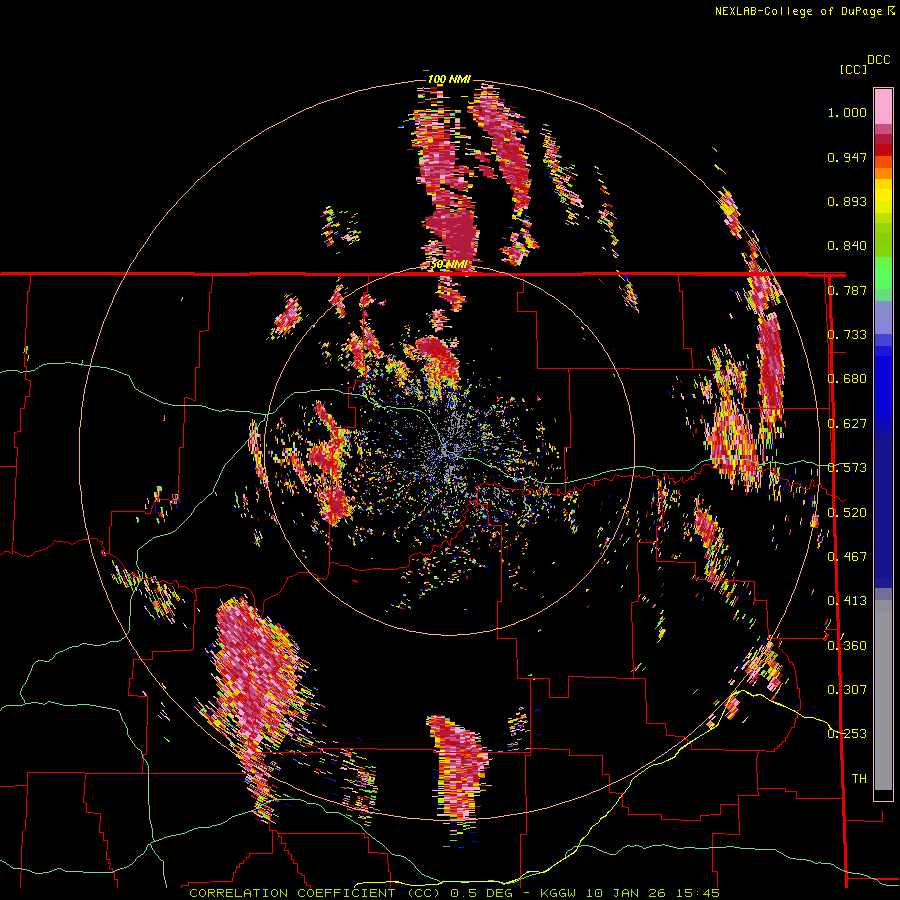Click the 0.573 scale value
This screenshot has width=900, height=900.
point(847,468)
